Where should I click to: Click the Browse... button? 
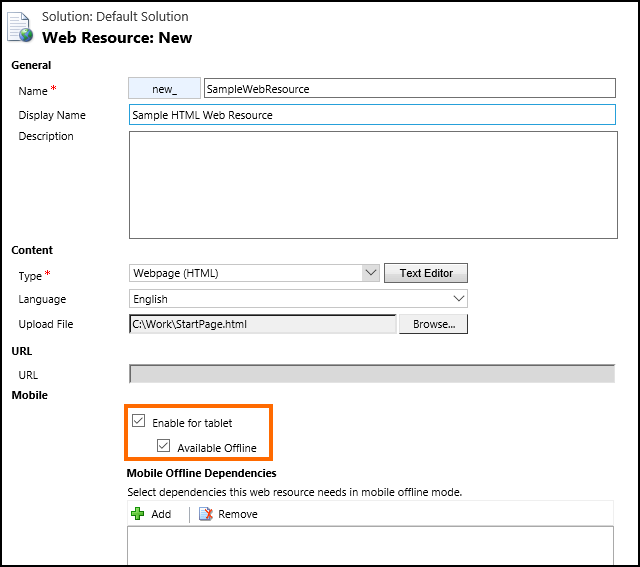[433, 324]
